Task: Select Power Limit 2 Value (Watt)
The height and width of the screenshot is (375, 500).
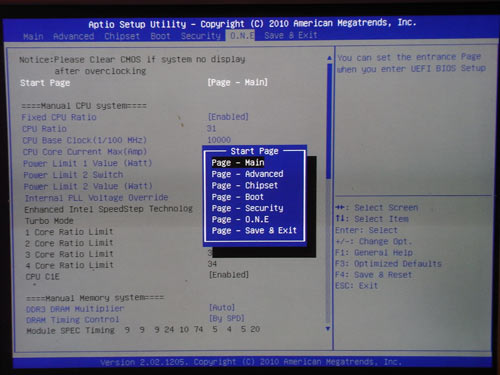Action: click(88, 186)
